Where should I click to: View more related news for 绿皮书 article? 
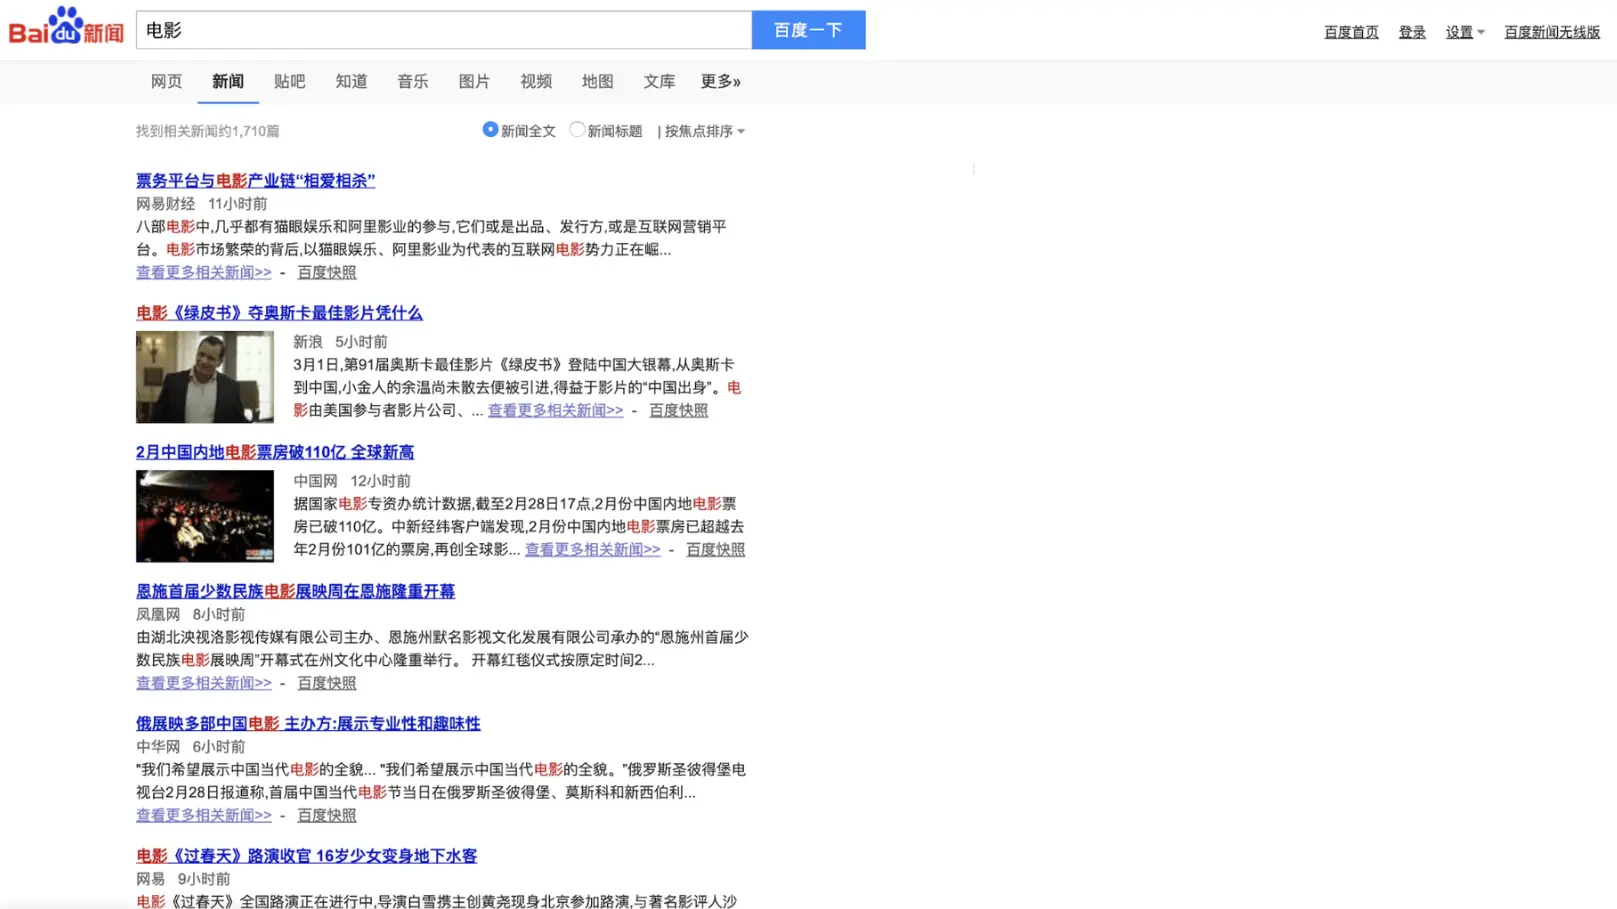tap(555, 410)
